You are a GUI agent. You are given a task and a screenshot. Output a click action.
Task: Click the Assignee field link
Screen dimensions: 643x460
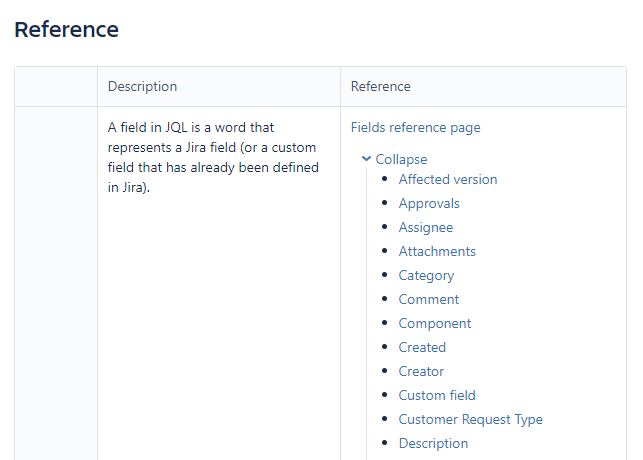(425, 227)
